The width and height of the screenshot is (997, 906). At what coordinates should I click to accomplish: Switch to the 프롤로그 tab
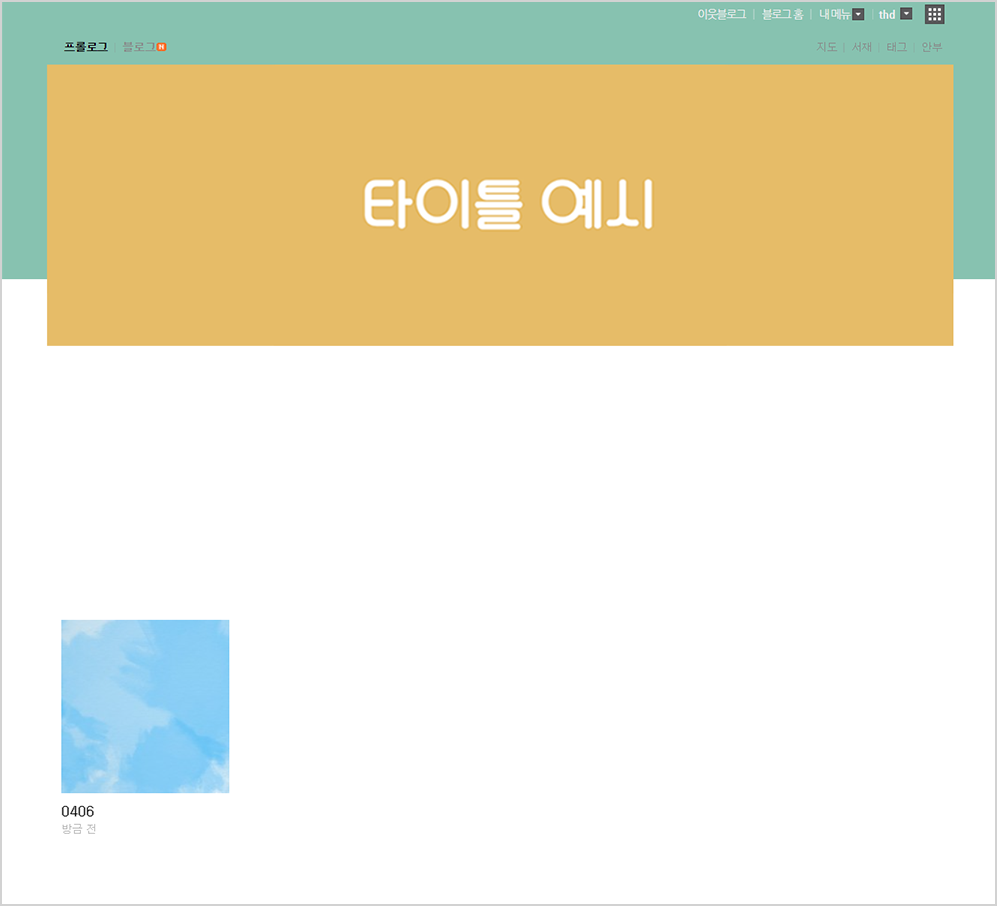click(85, 47)
